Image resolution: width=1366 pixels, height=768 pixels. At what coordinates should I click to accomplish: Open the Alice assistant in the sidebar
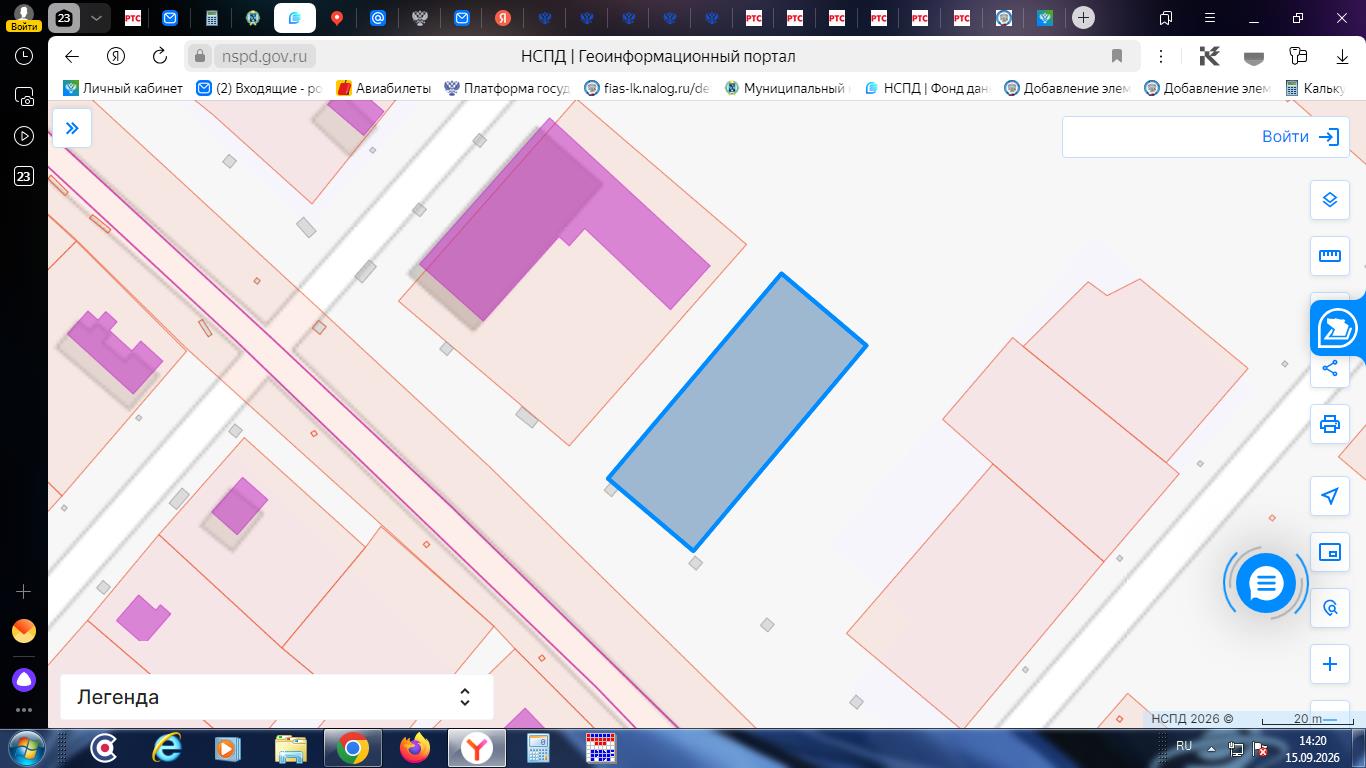pyautogui.click(x=24, y=680)
